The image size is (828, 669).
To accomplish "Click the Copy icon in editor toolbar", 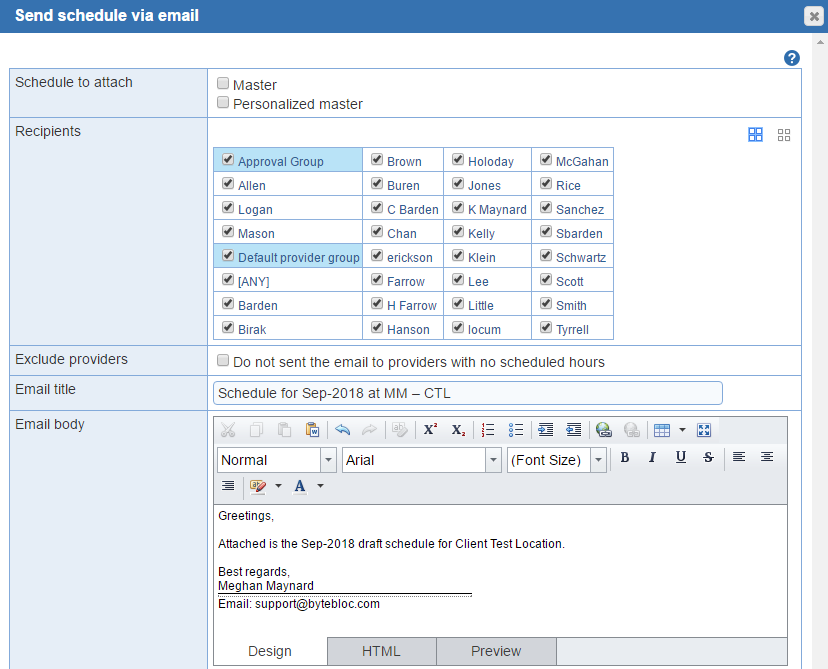I will click(x=256, y=430).
